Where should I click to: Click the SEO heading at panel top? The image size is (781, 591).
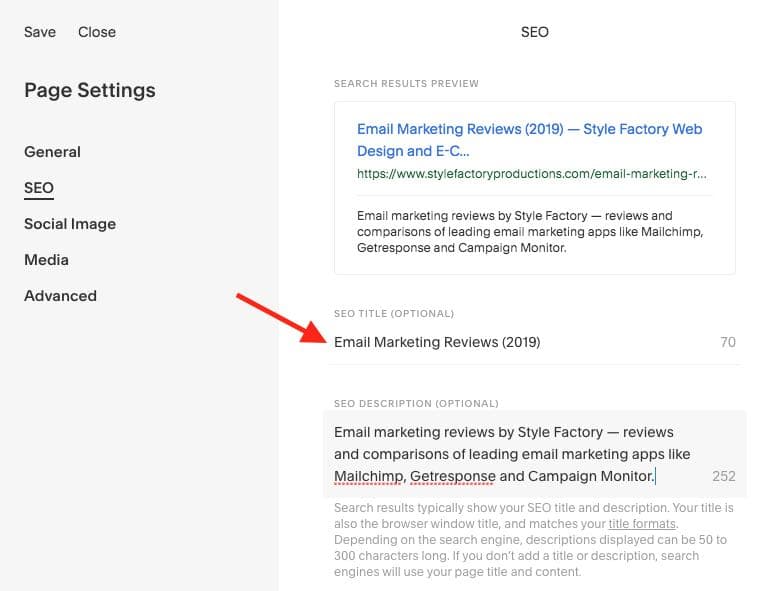point(535,32)
